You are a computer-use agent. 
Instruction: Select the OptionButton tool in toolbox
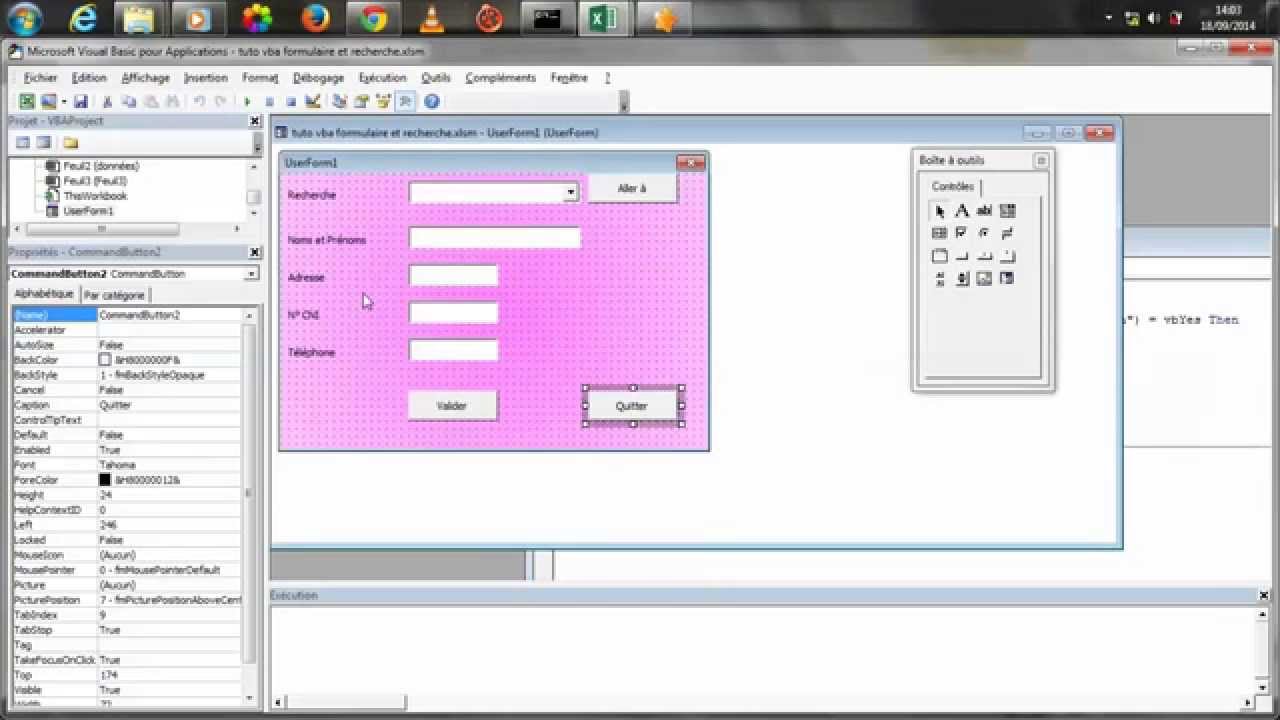pos(984,233)
